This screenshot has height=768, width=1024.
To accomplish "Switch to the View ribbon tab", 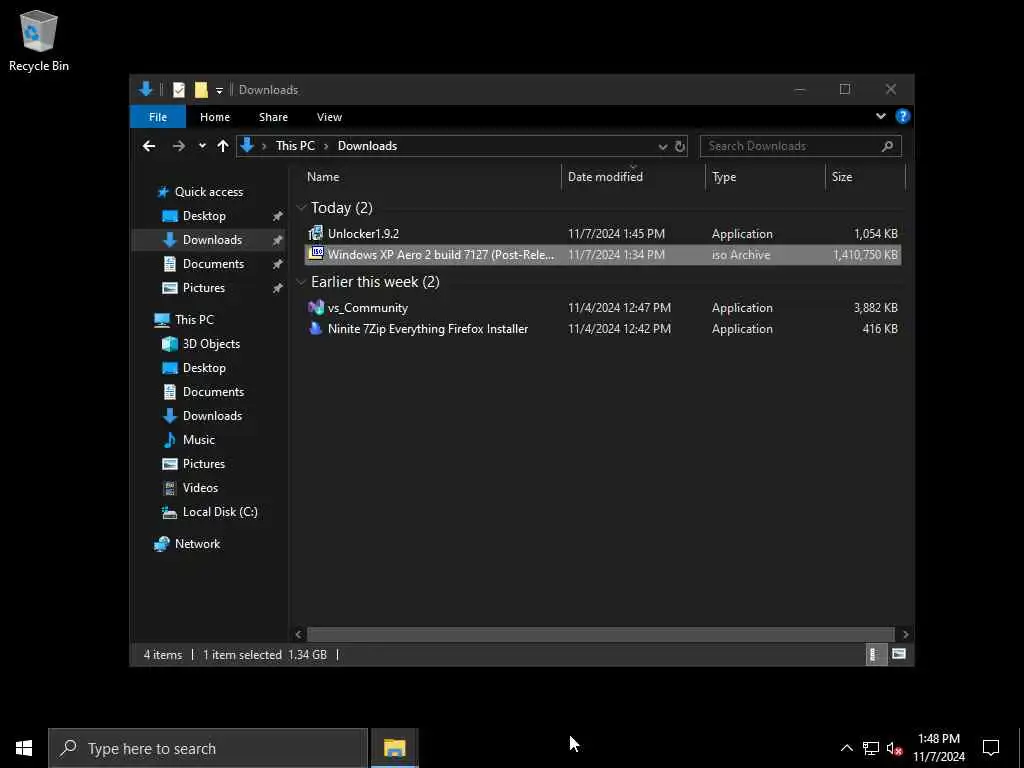I will (329, 117).
